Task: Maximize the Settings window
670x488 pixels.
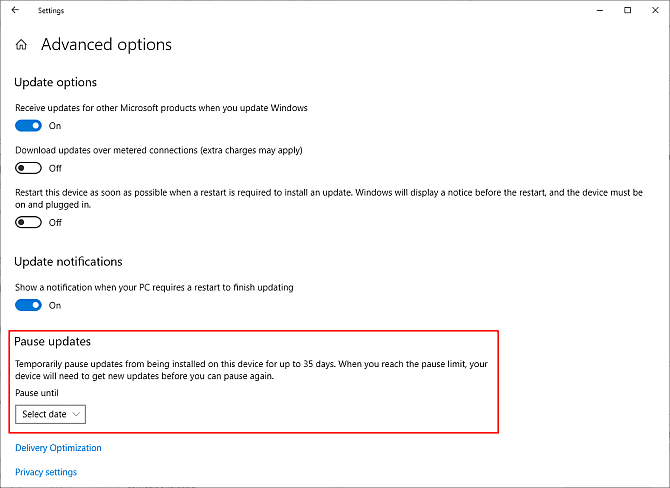Action: click(627, 10)
